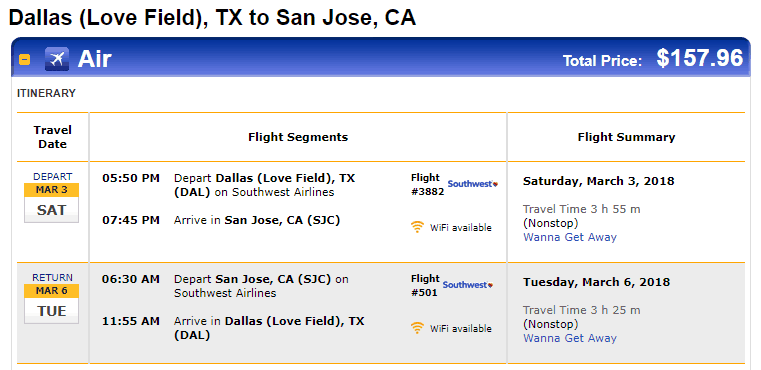Click the MAR 6 TUE return date badge

click(51, 304)
